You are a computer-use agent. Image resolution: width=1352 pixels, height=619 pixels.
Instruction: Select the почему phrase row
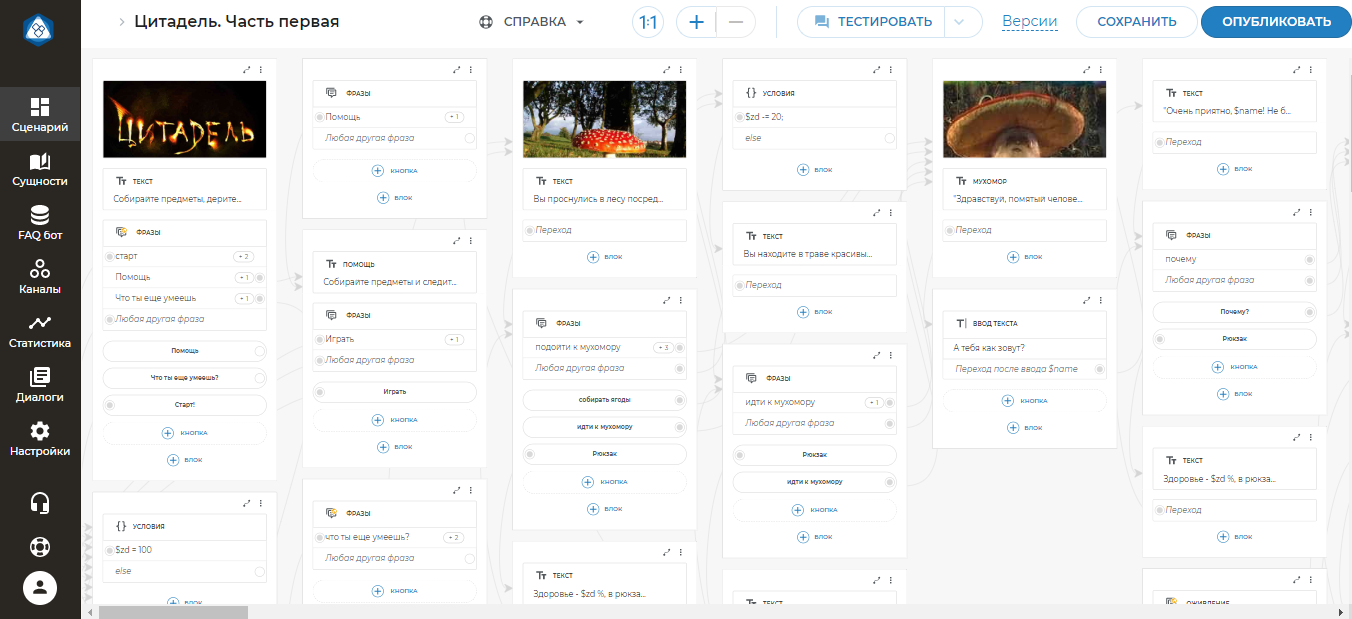tap(1234, 260)
